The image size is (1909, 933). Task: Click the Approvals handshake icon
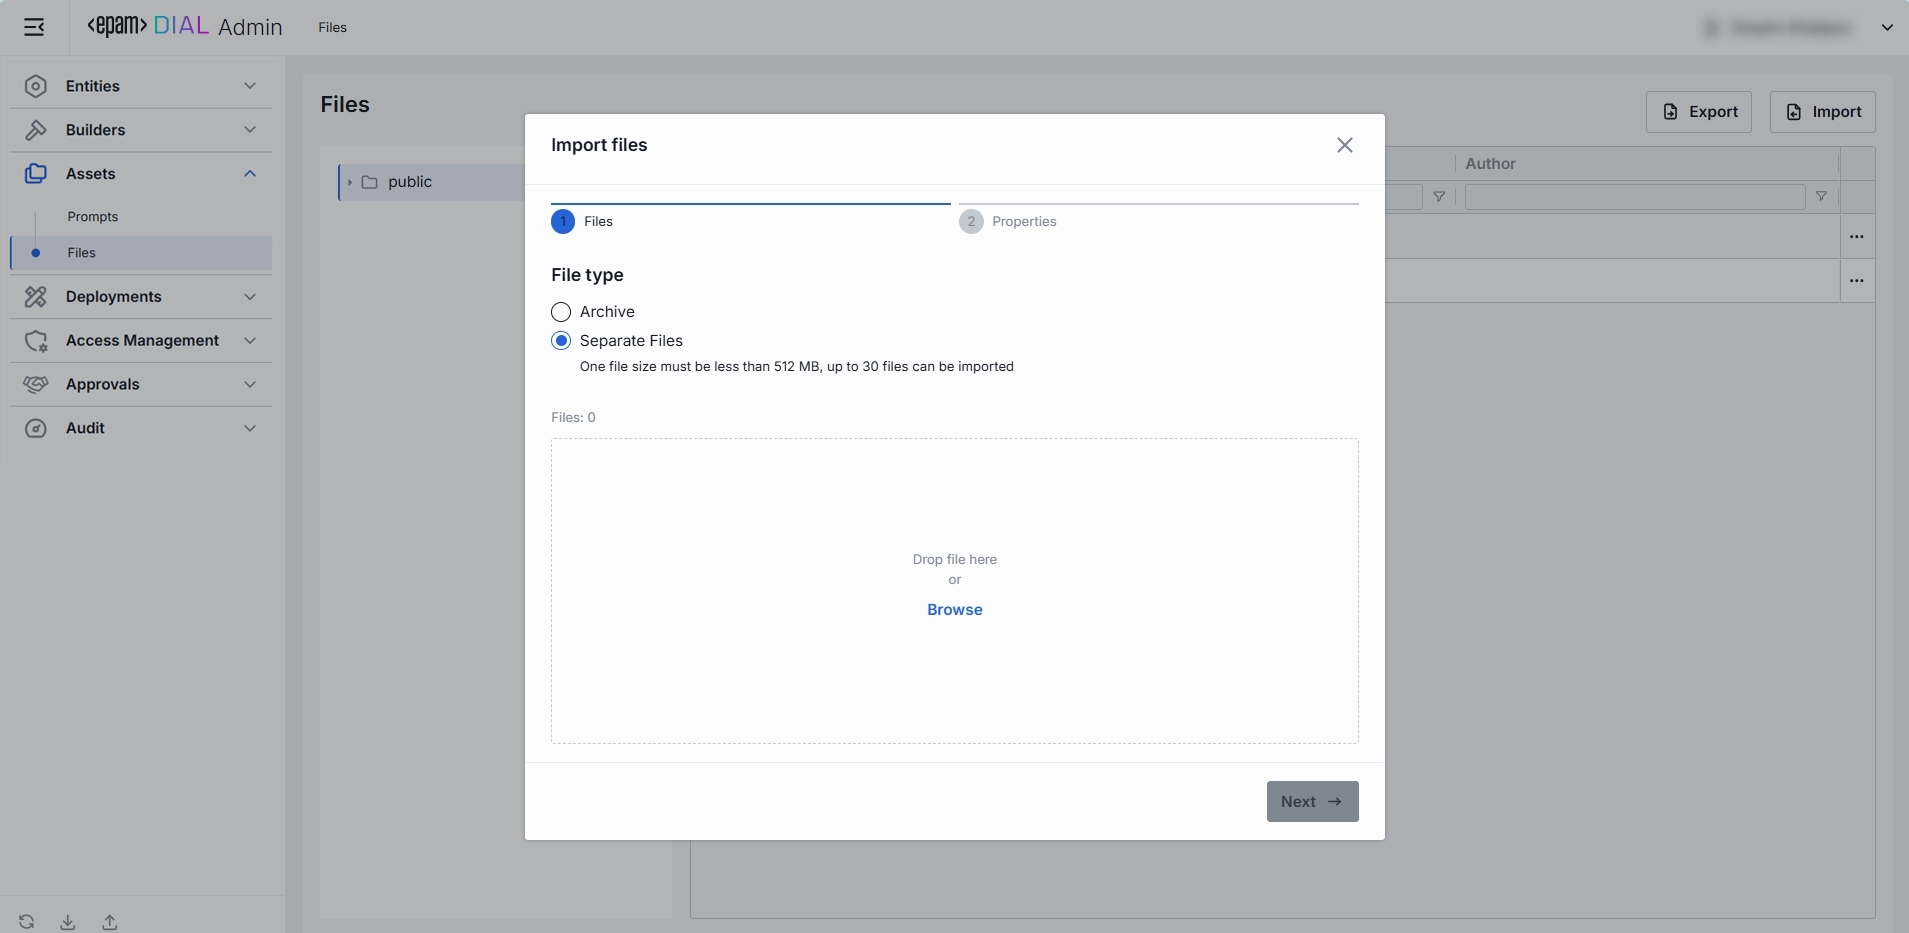(36, 384)
